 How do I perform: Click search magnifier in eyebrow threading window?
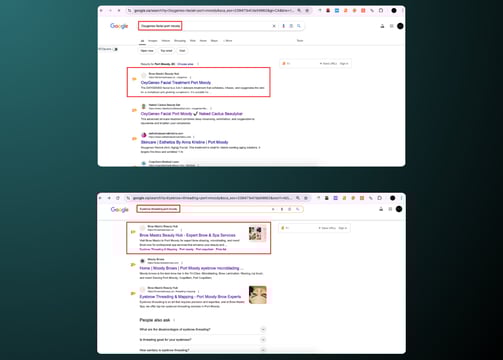point(298,209)
